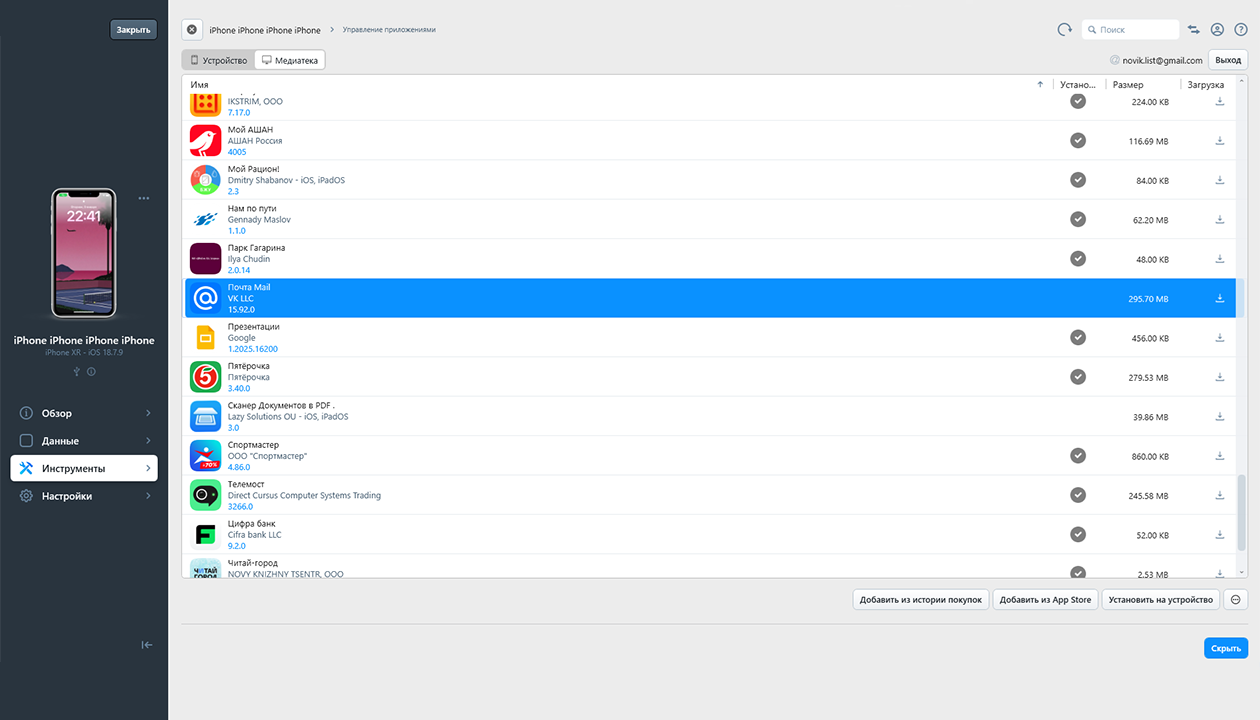Click into the Поиск search field
Image resolution: width=1260 pixels, height=720 pixels.
click(1131, 30)
